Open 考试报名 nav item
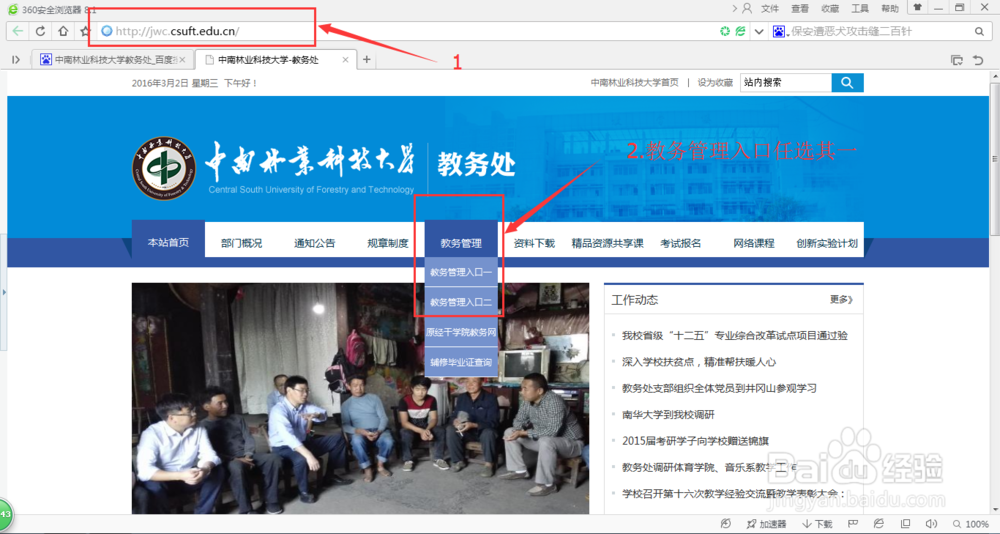Screen dimensions: 1000x534 tap(680, 243)
